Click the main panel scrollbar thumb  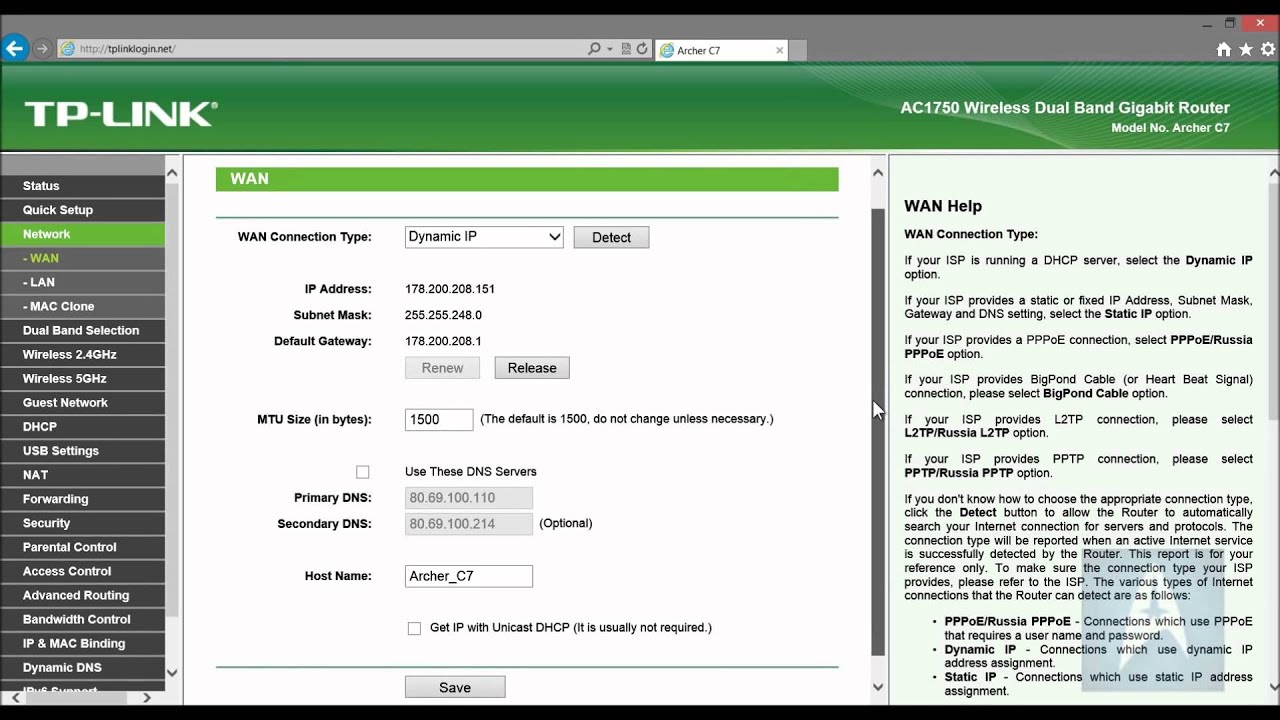pyautogui.click(x=878, y=432)
